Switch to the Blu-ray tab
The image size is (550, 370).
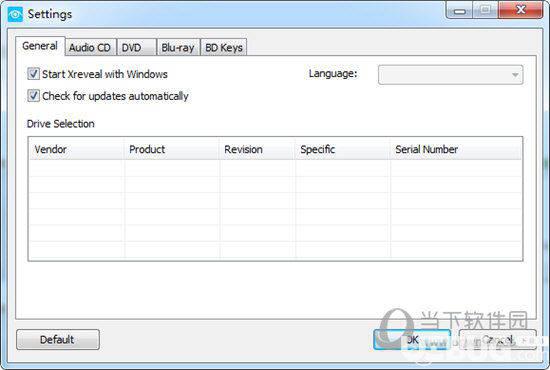[x=178, y=47]
